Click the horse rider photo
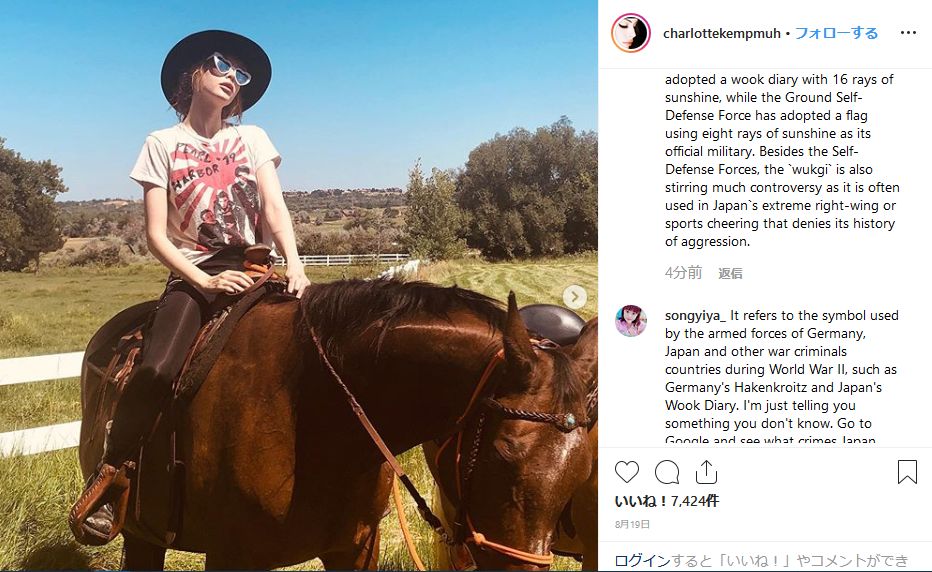 coord(299,286)
